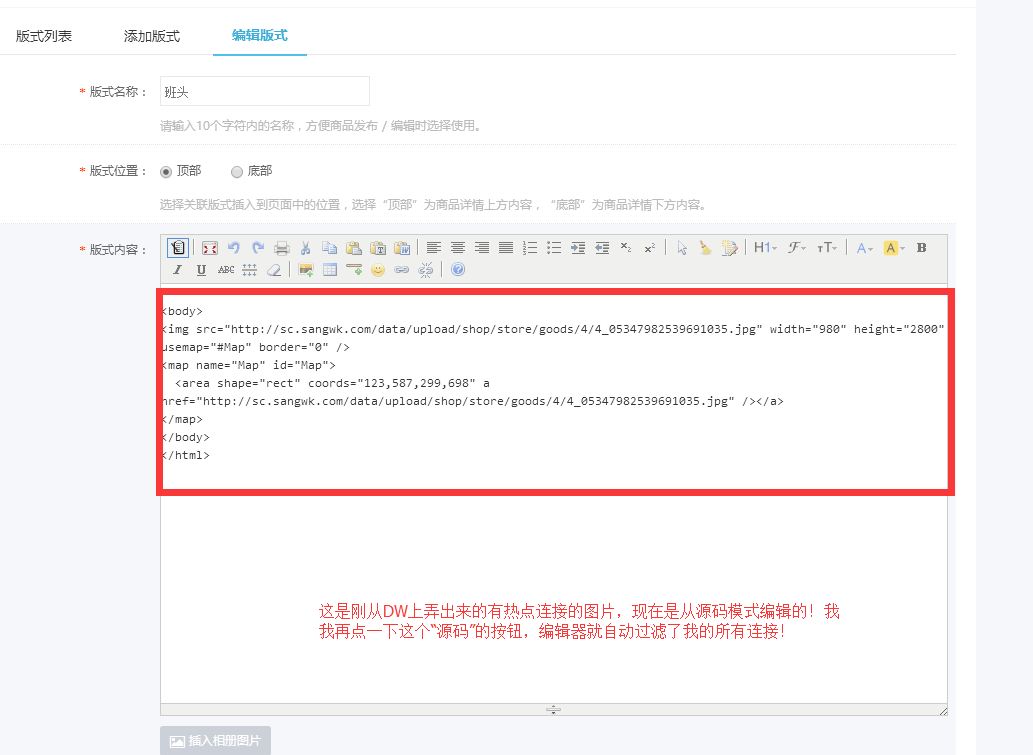Viewport: 1033px width, 755px height.
Task: Click the insert table icon
Action: point(330,269)
